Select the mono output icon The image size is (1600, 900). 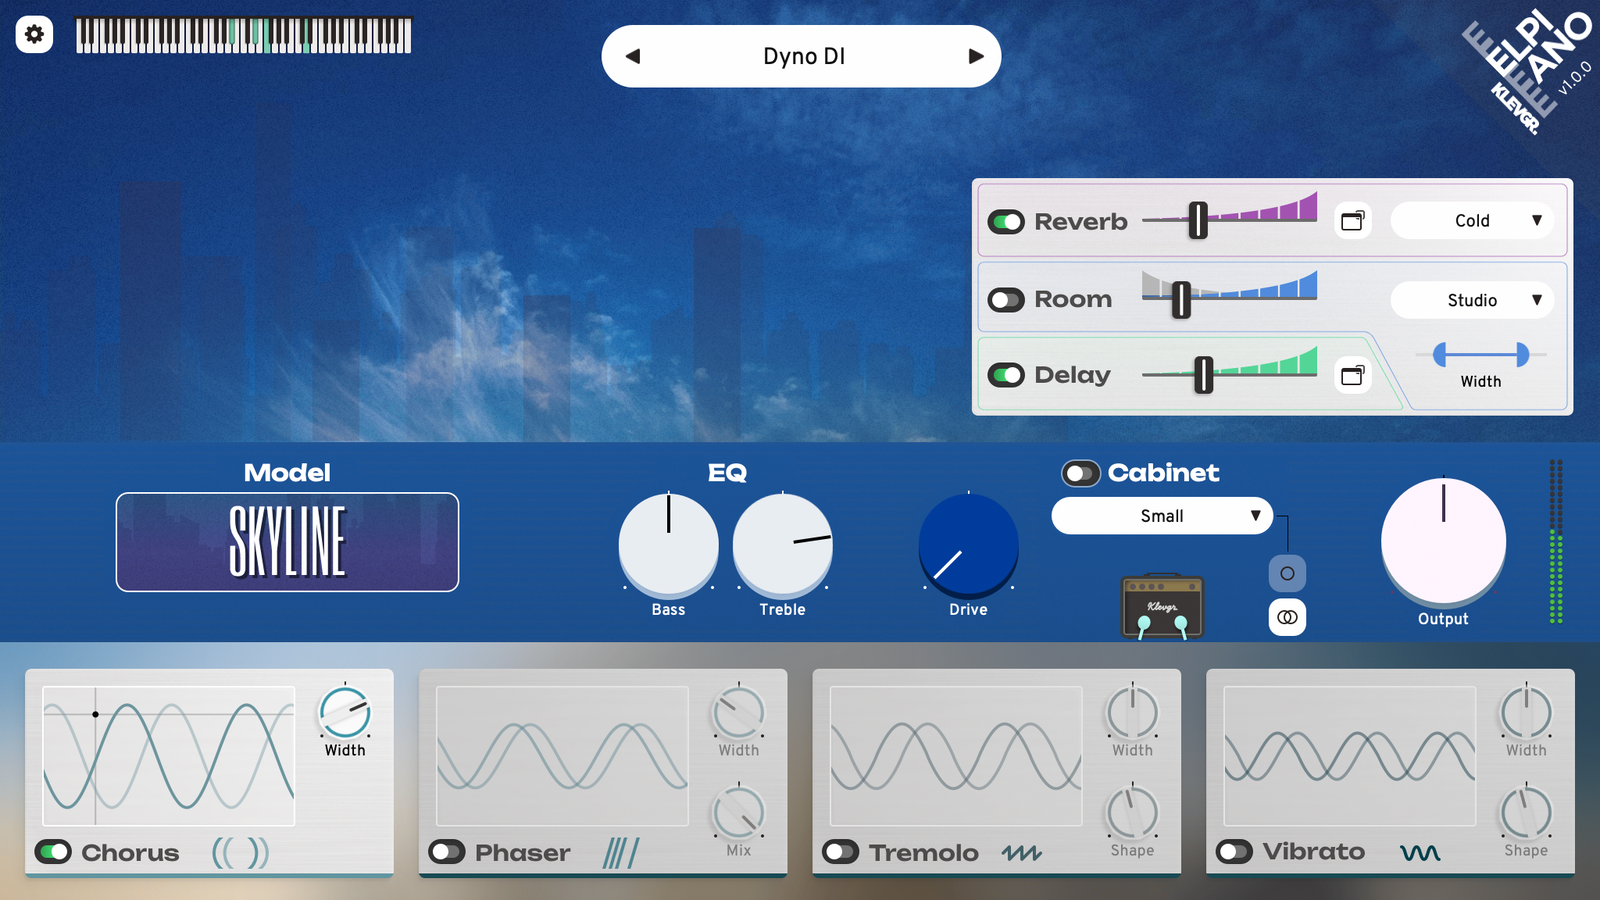(x=1286, y=572)
